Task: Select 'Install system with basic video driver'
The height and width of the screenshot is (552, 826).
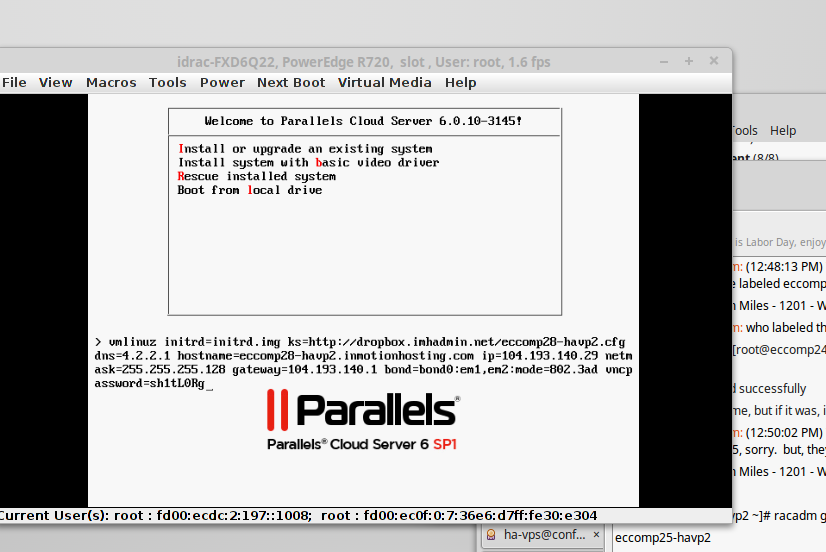Action: 308,162
